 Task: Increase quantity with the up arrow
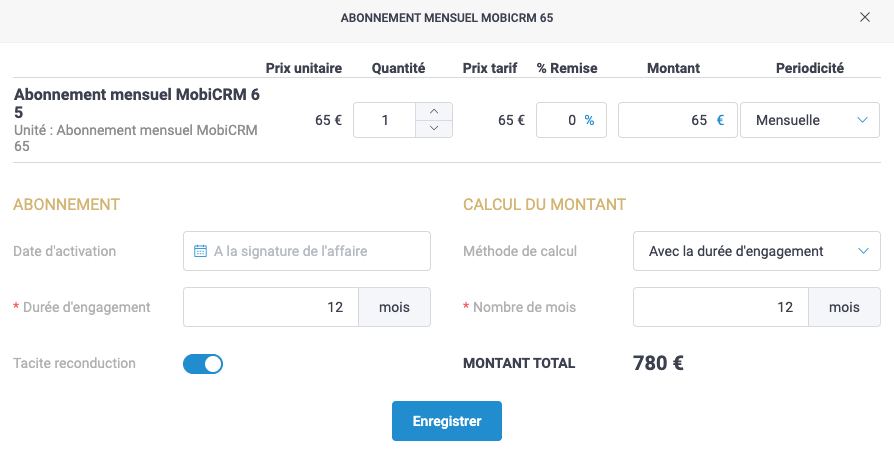pos(433,111)
